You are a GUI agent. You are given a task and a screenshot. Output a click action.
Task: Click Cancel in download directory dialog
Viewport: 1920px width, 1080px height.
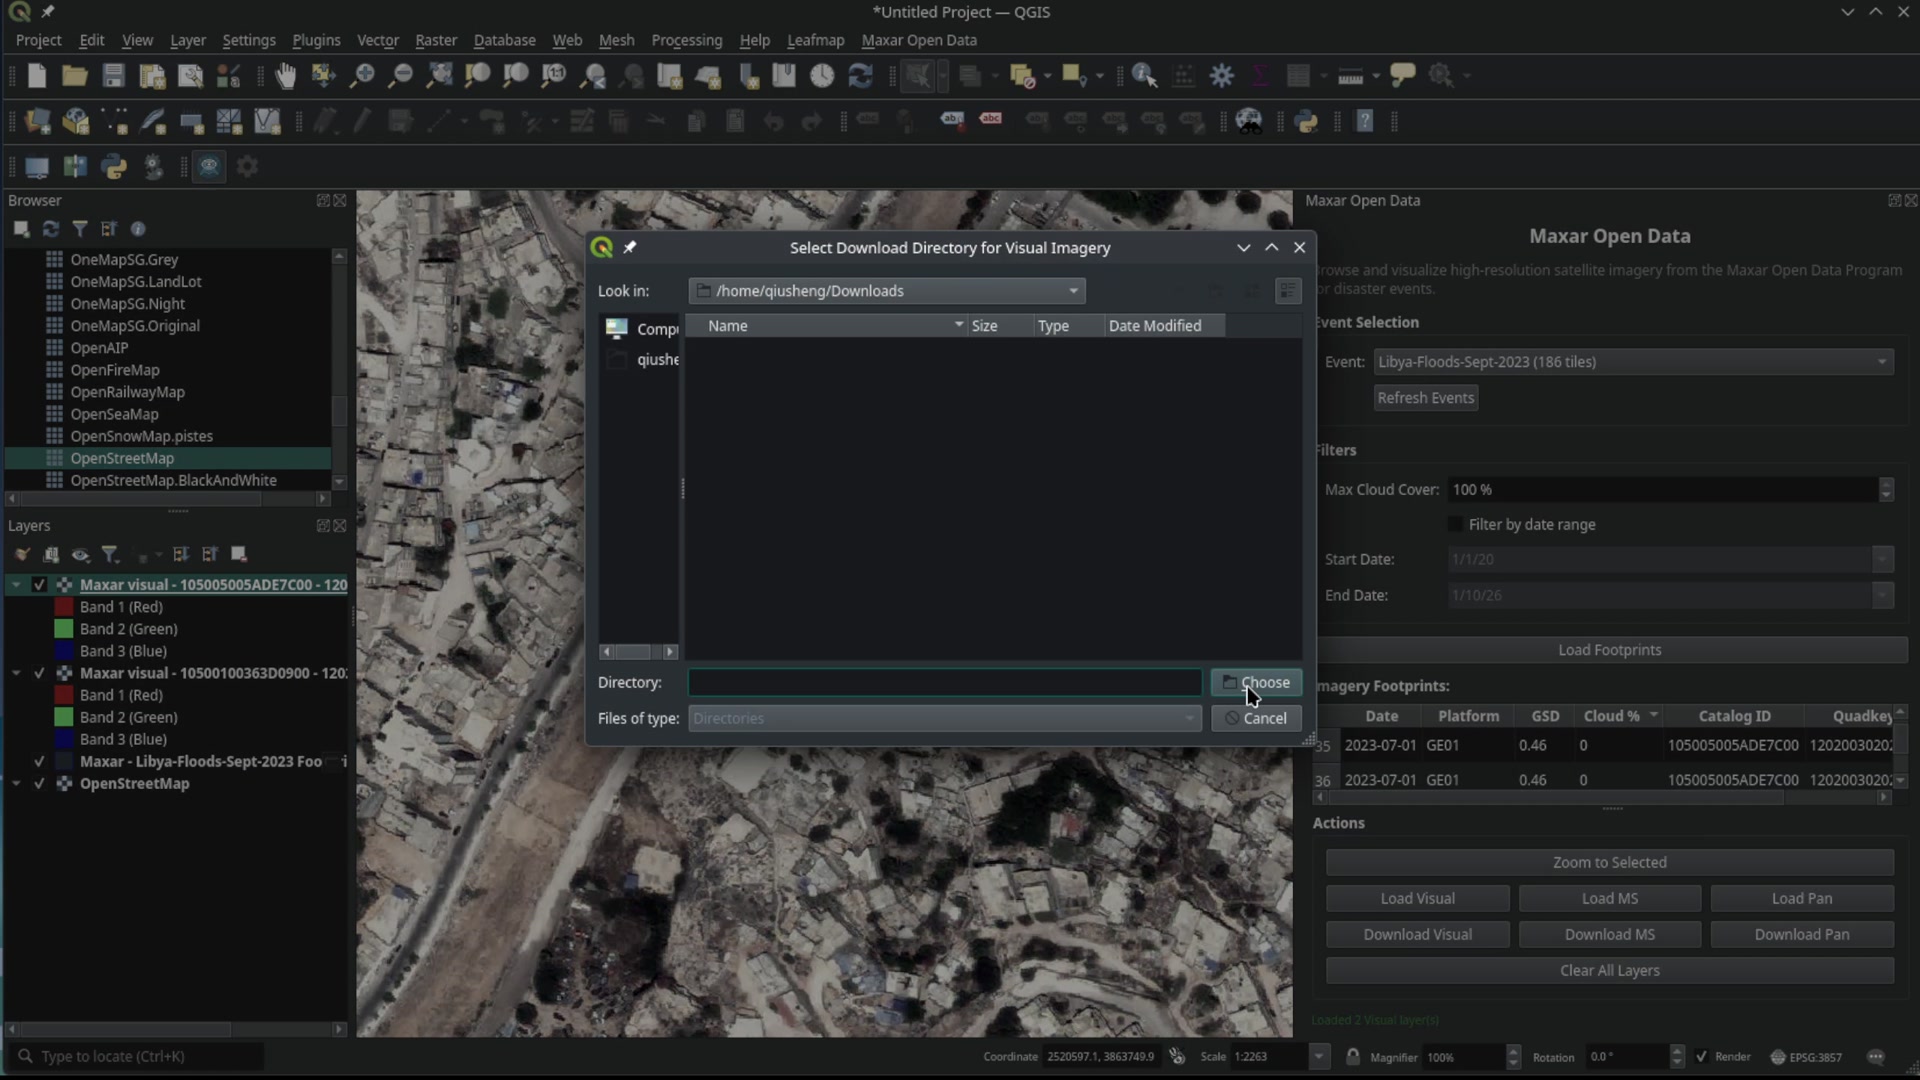[x=1256, y=718]
